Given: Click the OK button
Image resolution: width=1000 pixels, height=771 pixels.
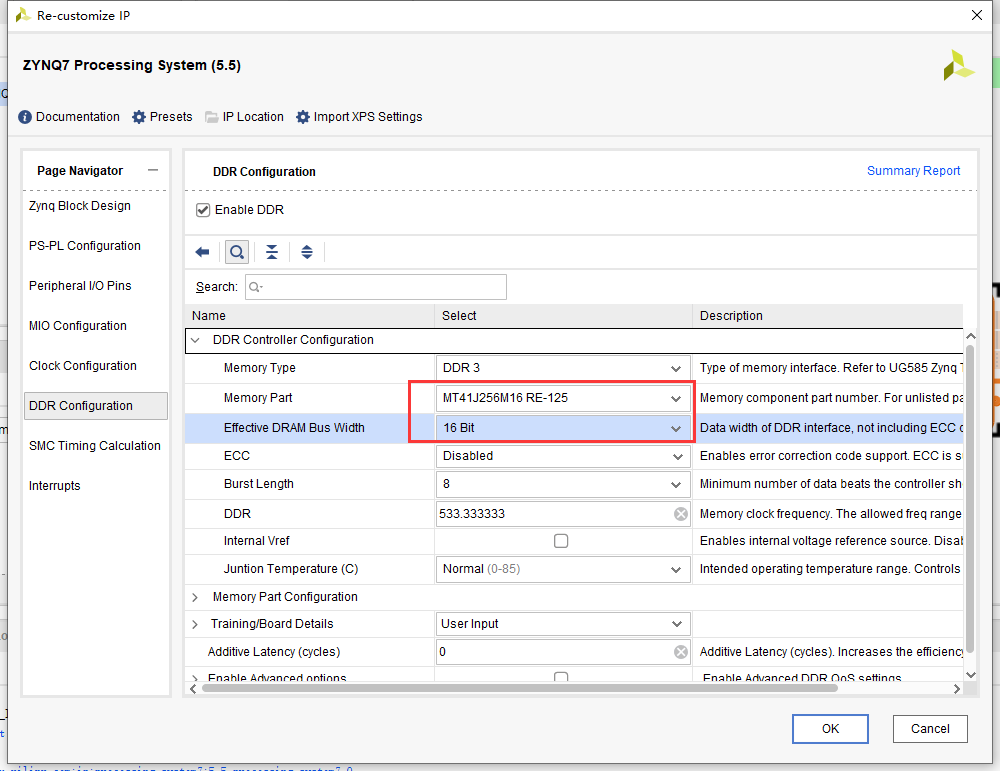Looking at the screenshot, I should click(x=830, y=729).
